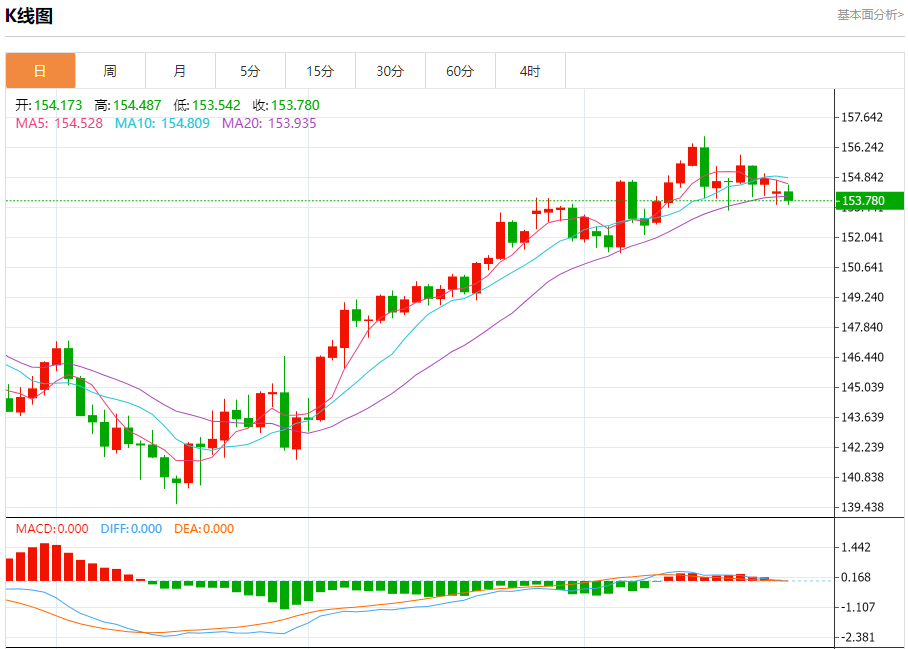Open the 15分 interval tab

point(320,71)
